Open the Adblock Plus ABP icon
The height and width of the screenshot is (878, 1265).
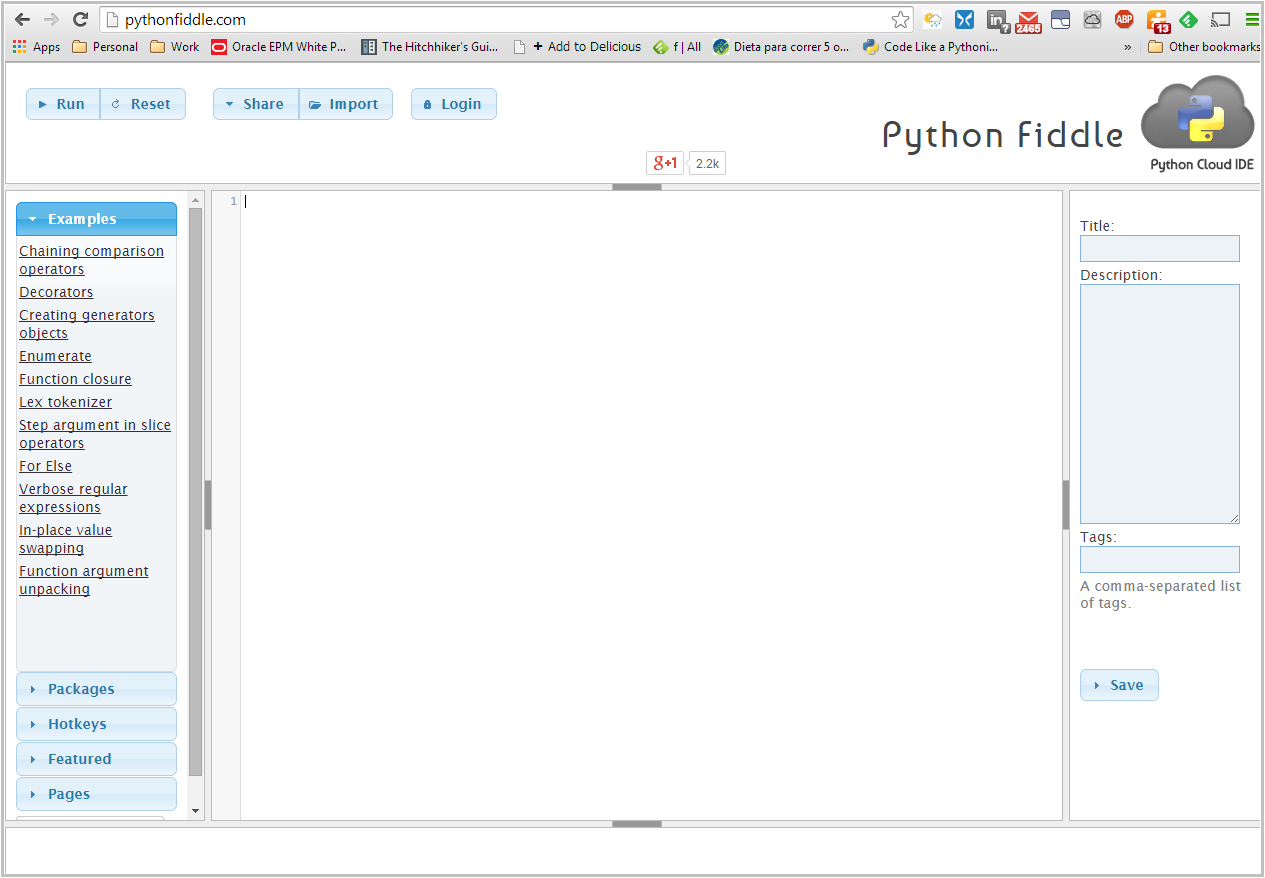(x=1124, y=19)
